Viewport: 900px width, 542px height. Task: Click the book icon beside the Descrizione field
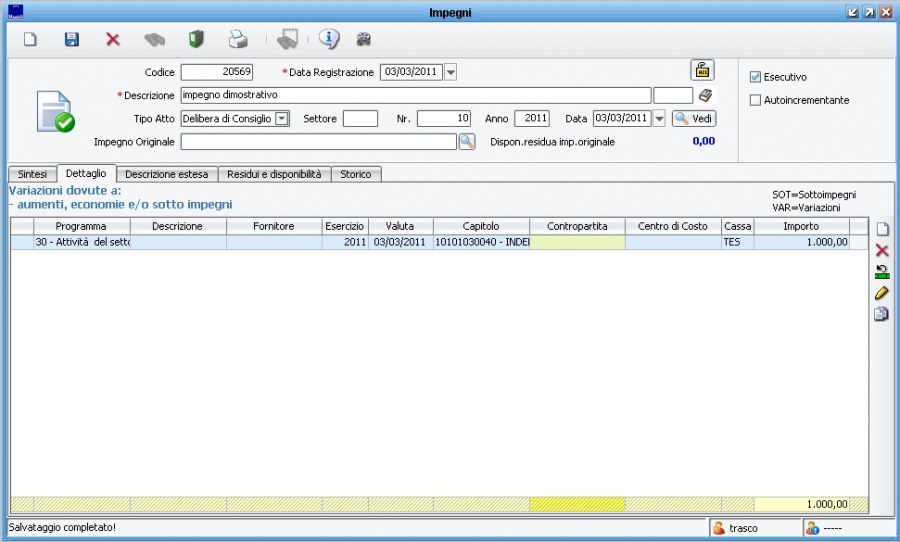tap(706, 95)
